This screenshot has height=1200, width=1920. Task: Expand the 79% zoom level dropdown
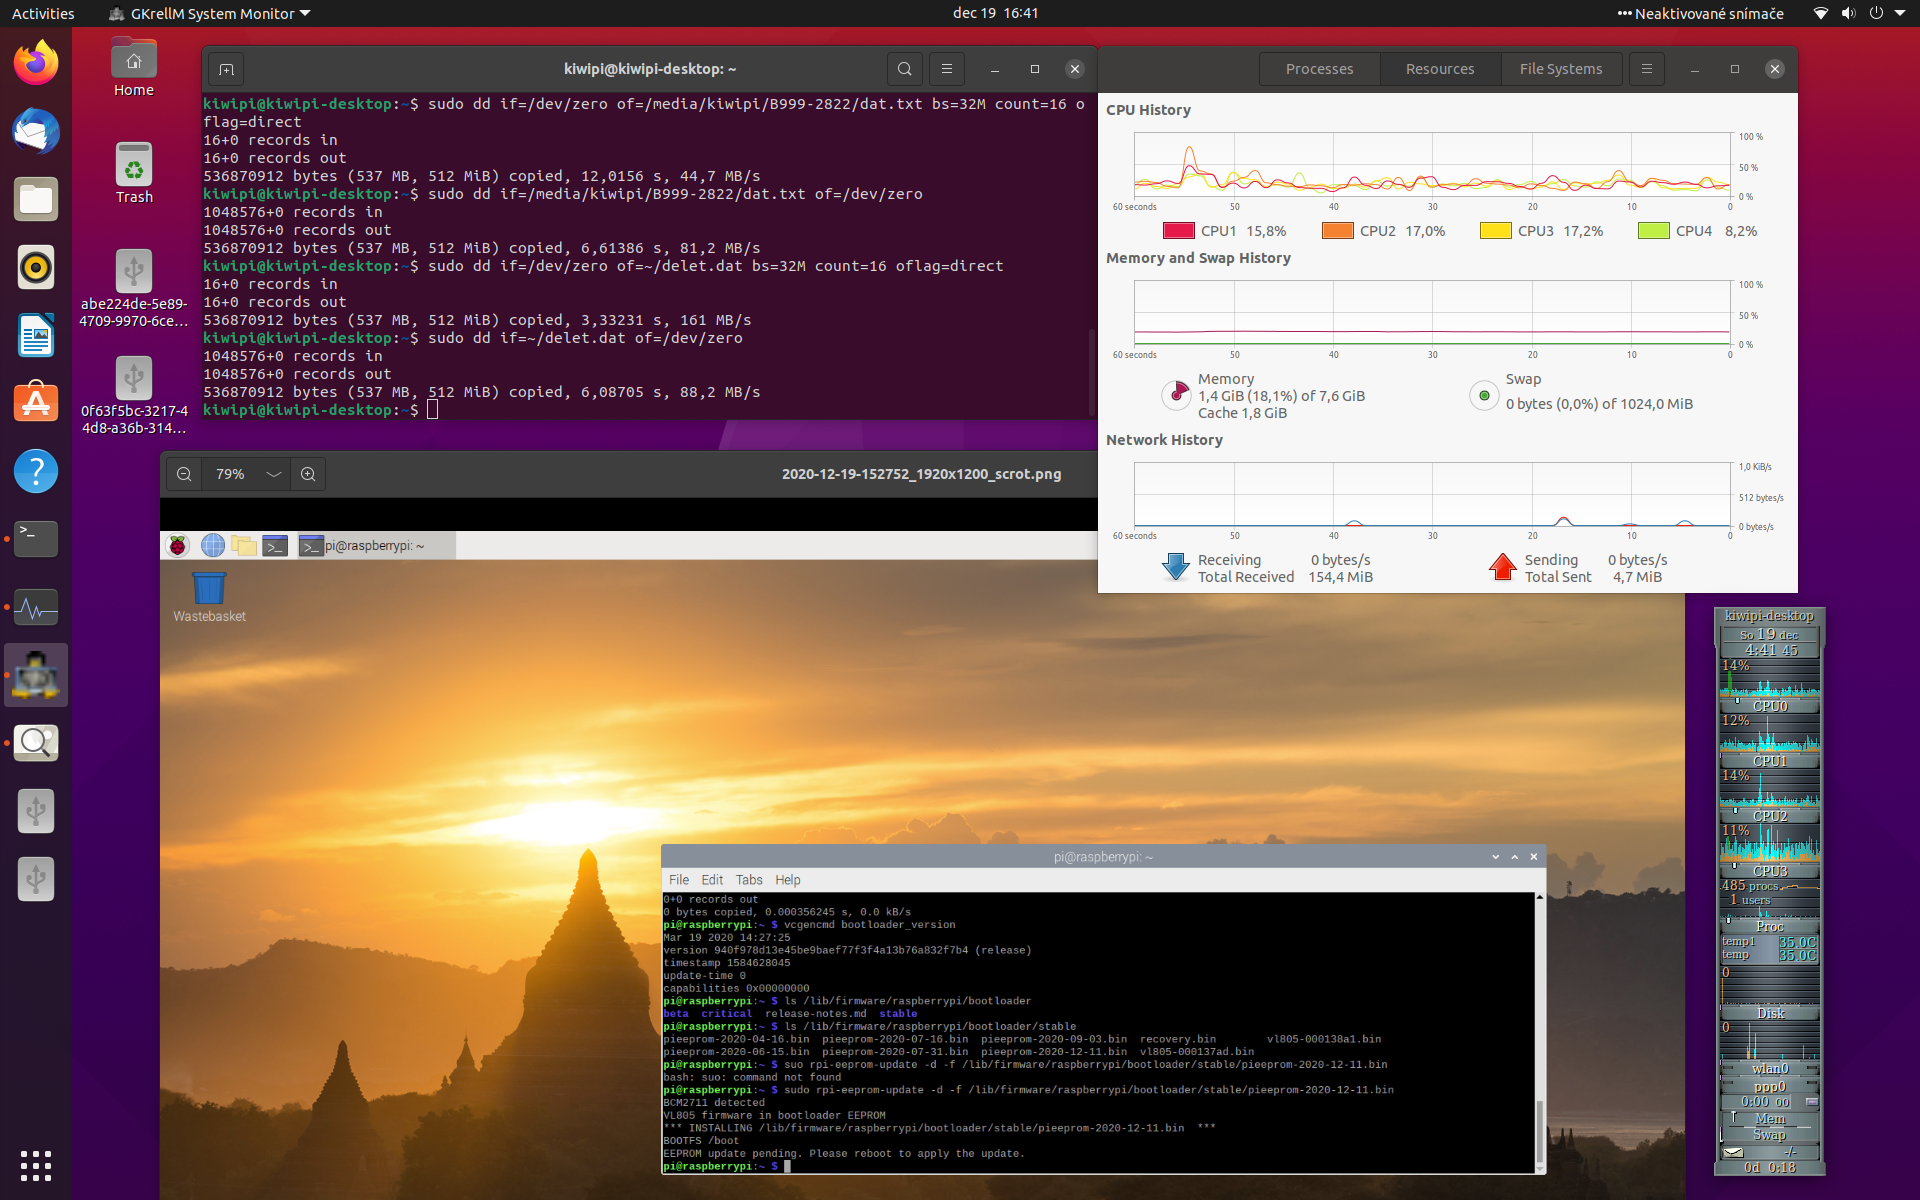click(x=273, y=474)
